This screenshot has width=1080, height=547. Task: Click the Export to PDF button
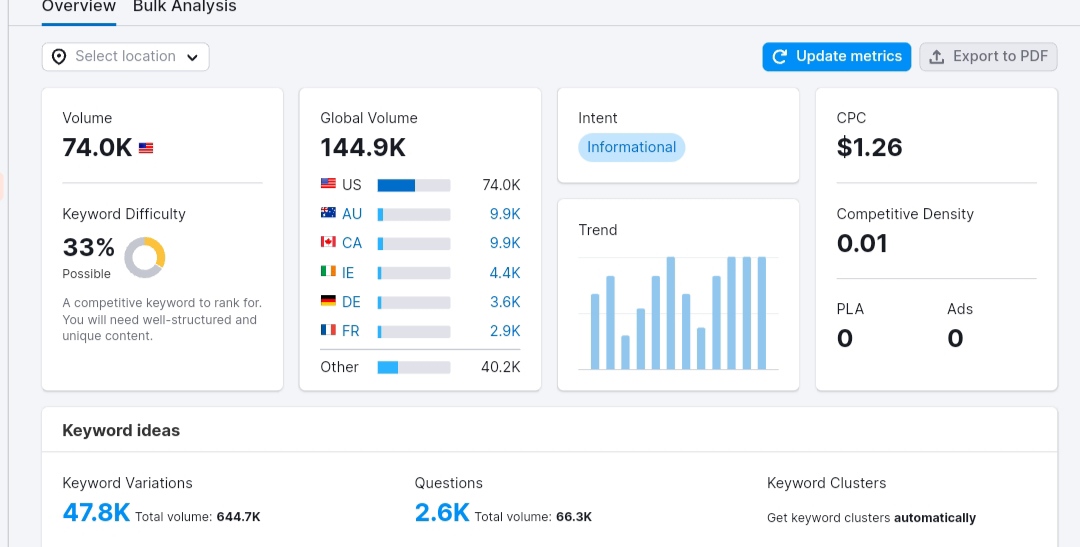[988, 56]
